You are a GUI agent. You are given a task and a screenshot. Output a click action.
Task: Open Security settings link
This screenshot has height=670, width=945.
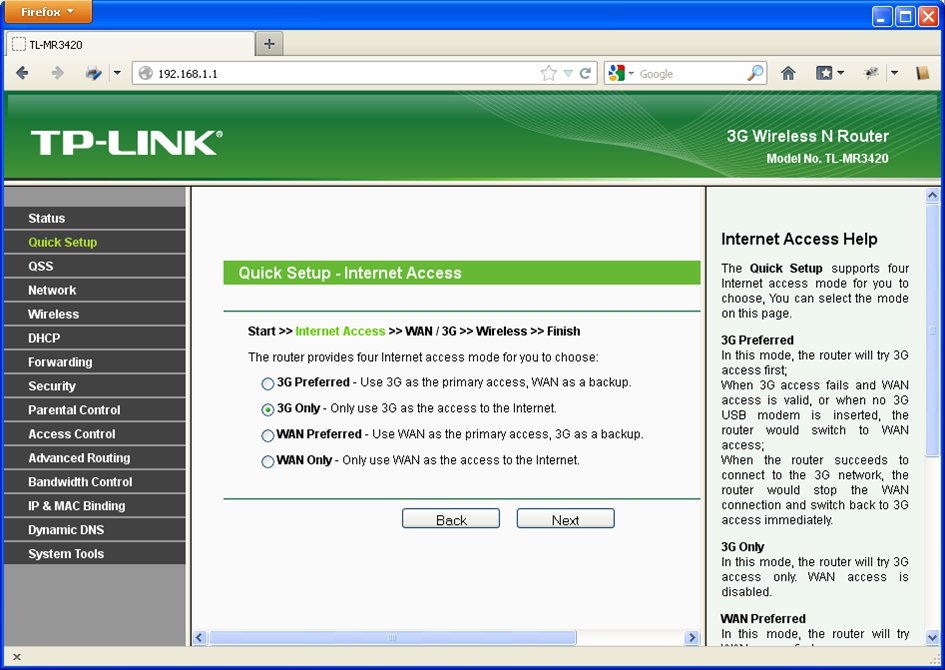(95, 386)
